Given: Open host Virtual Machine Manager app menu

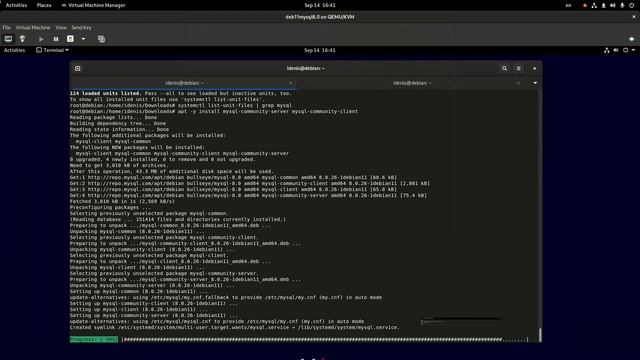Looking at the screenshot, I should (x=93, y=5).
